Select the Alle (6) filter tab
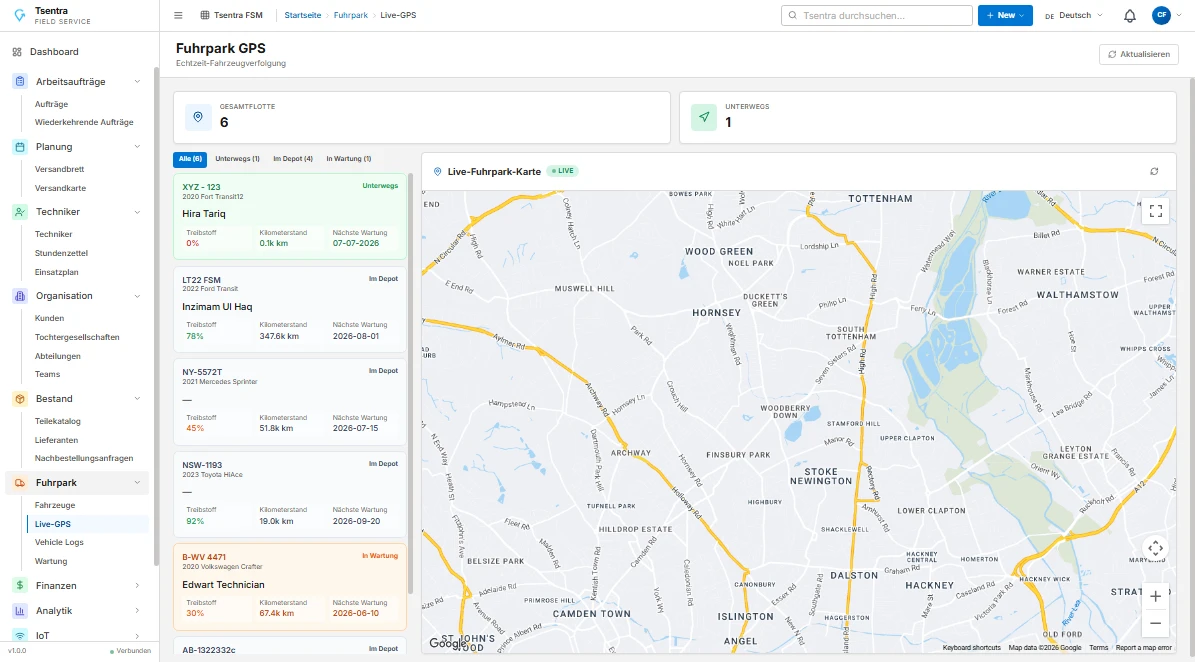 click(190, 159)
